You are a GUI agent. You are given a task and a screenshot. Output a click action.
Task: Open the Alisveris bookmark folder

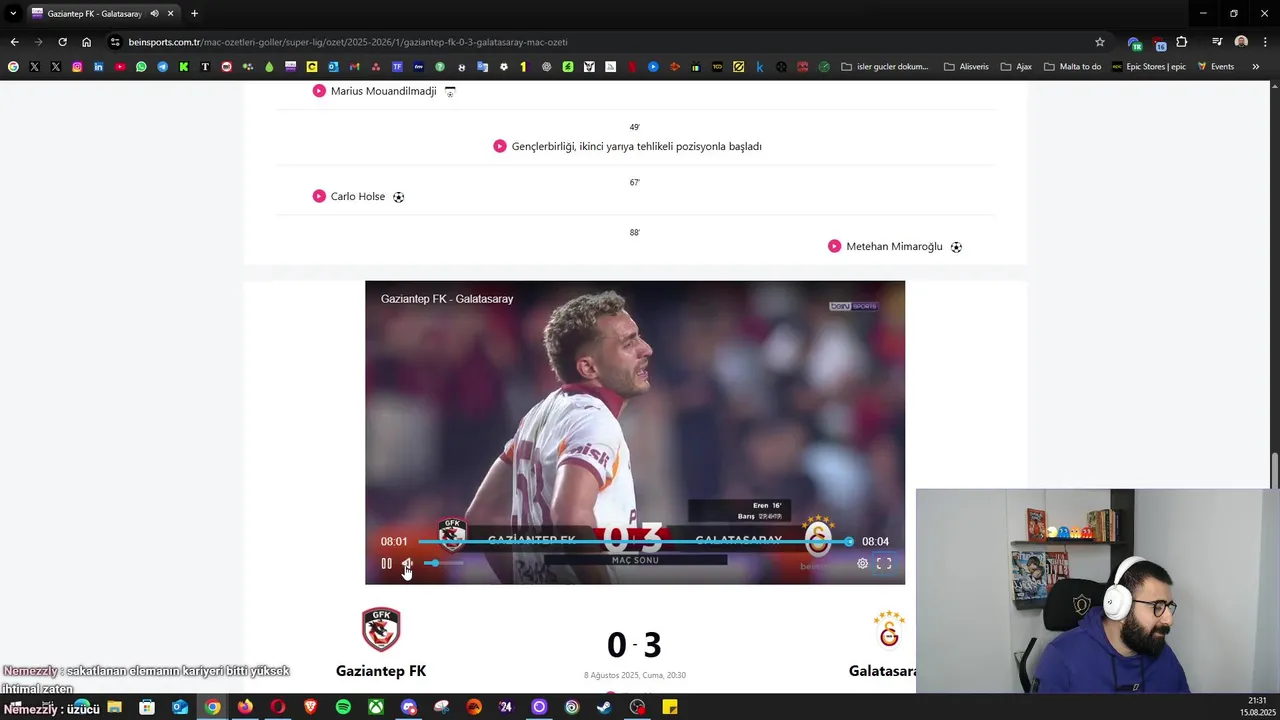966,67
